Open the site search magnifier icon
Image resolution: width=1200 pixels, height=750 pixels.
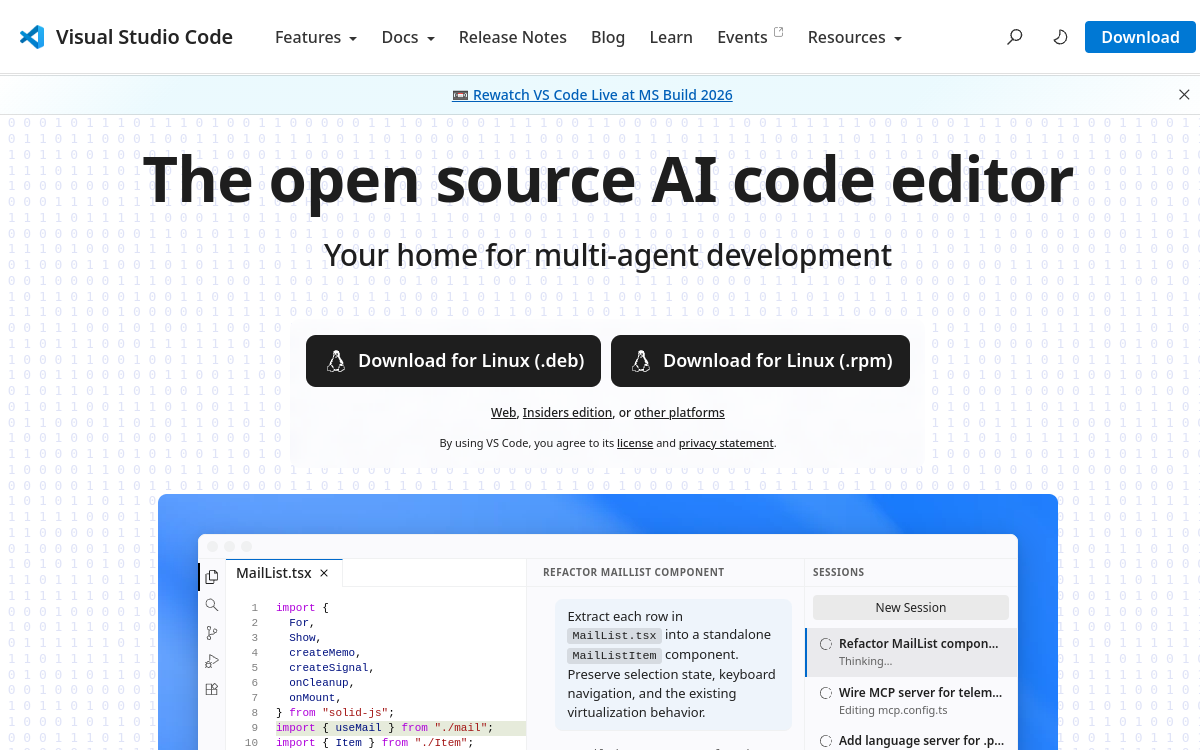[1015, 37]
